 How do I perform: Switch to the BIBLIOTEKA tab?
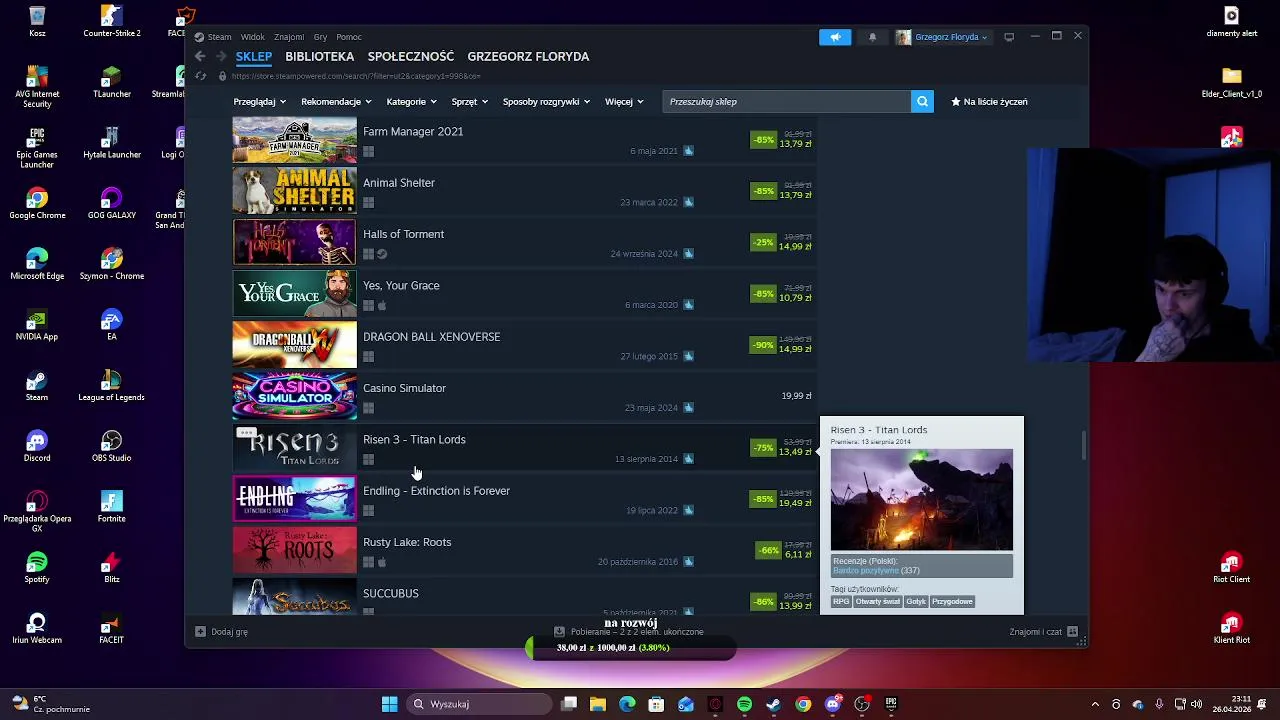point(320,57)
